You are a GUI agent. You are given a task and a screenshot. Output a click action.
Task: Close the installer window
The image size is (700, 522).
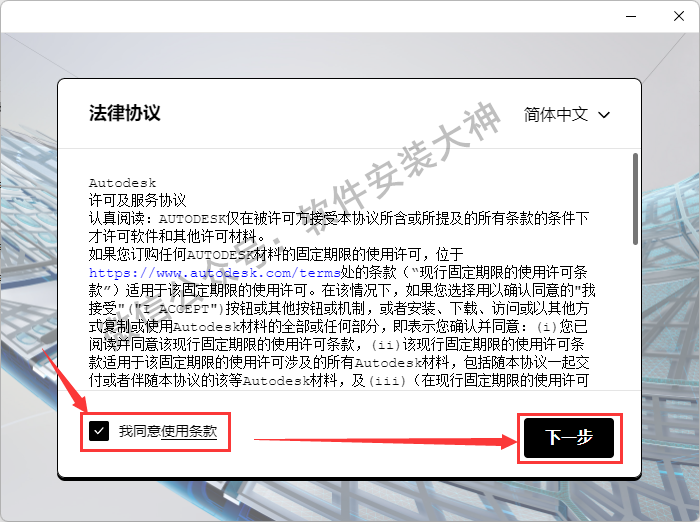(679, 17)
